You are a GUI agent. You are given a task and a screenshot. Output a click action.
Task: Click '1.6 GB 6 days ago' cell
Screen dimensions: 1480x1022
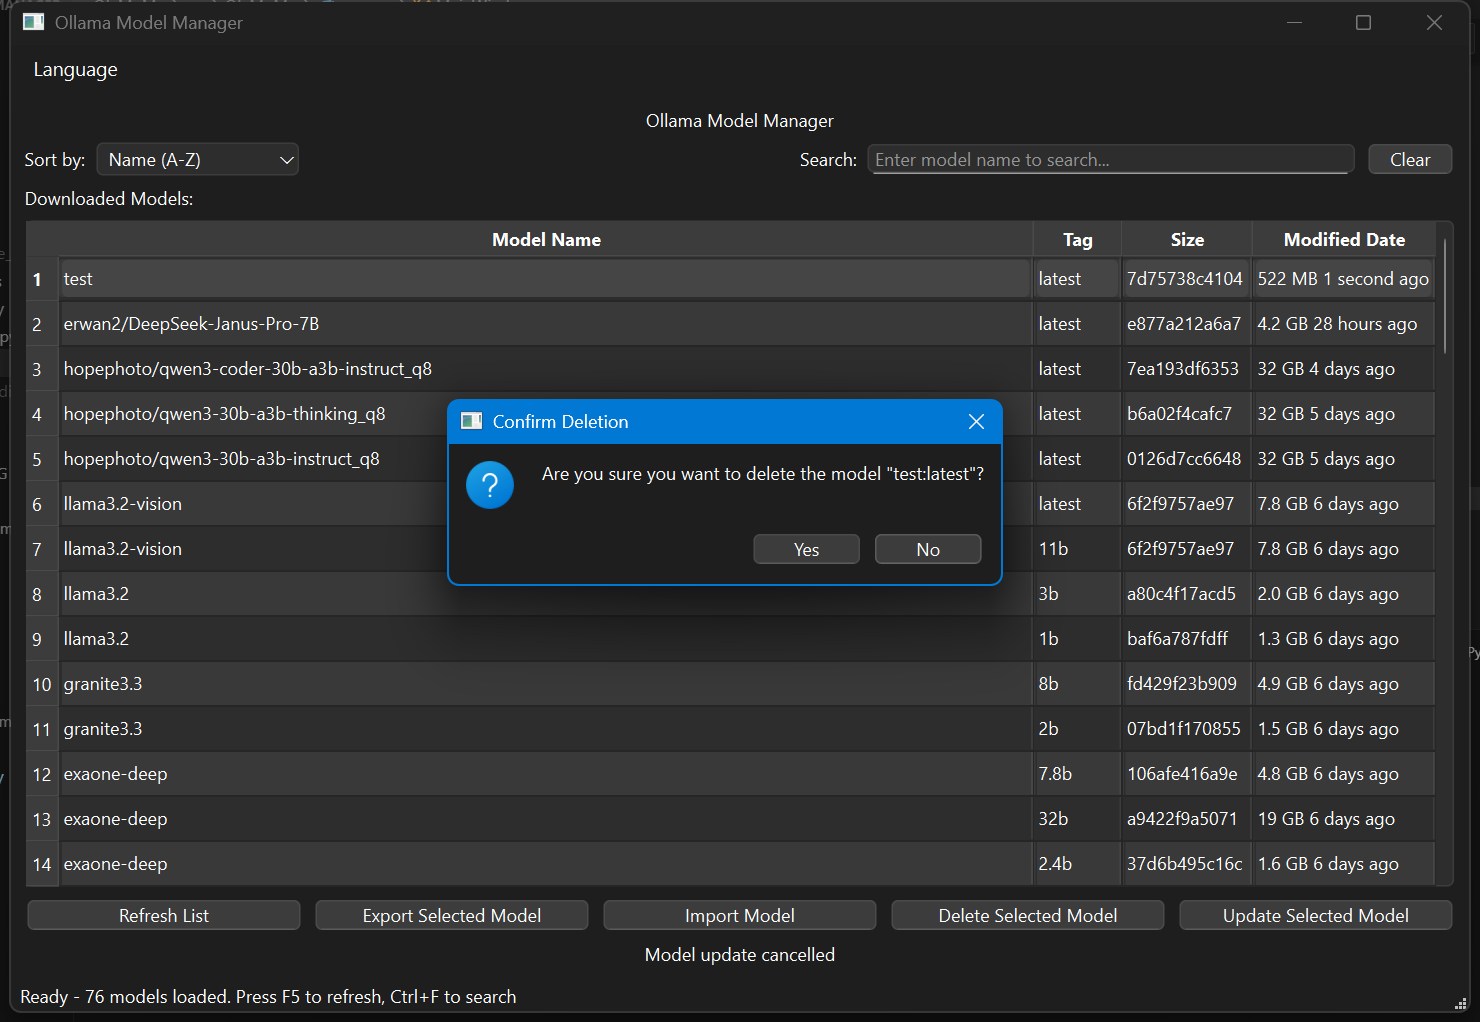pos(1344,864)
